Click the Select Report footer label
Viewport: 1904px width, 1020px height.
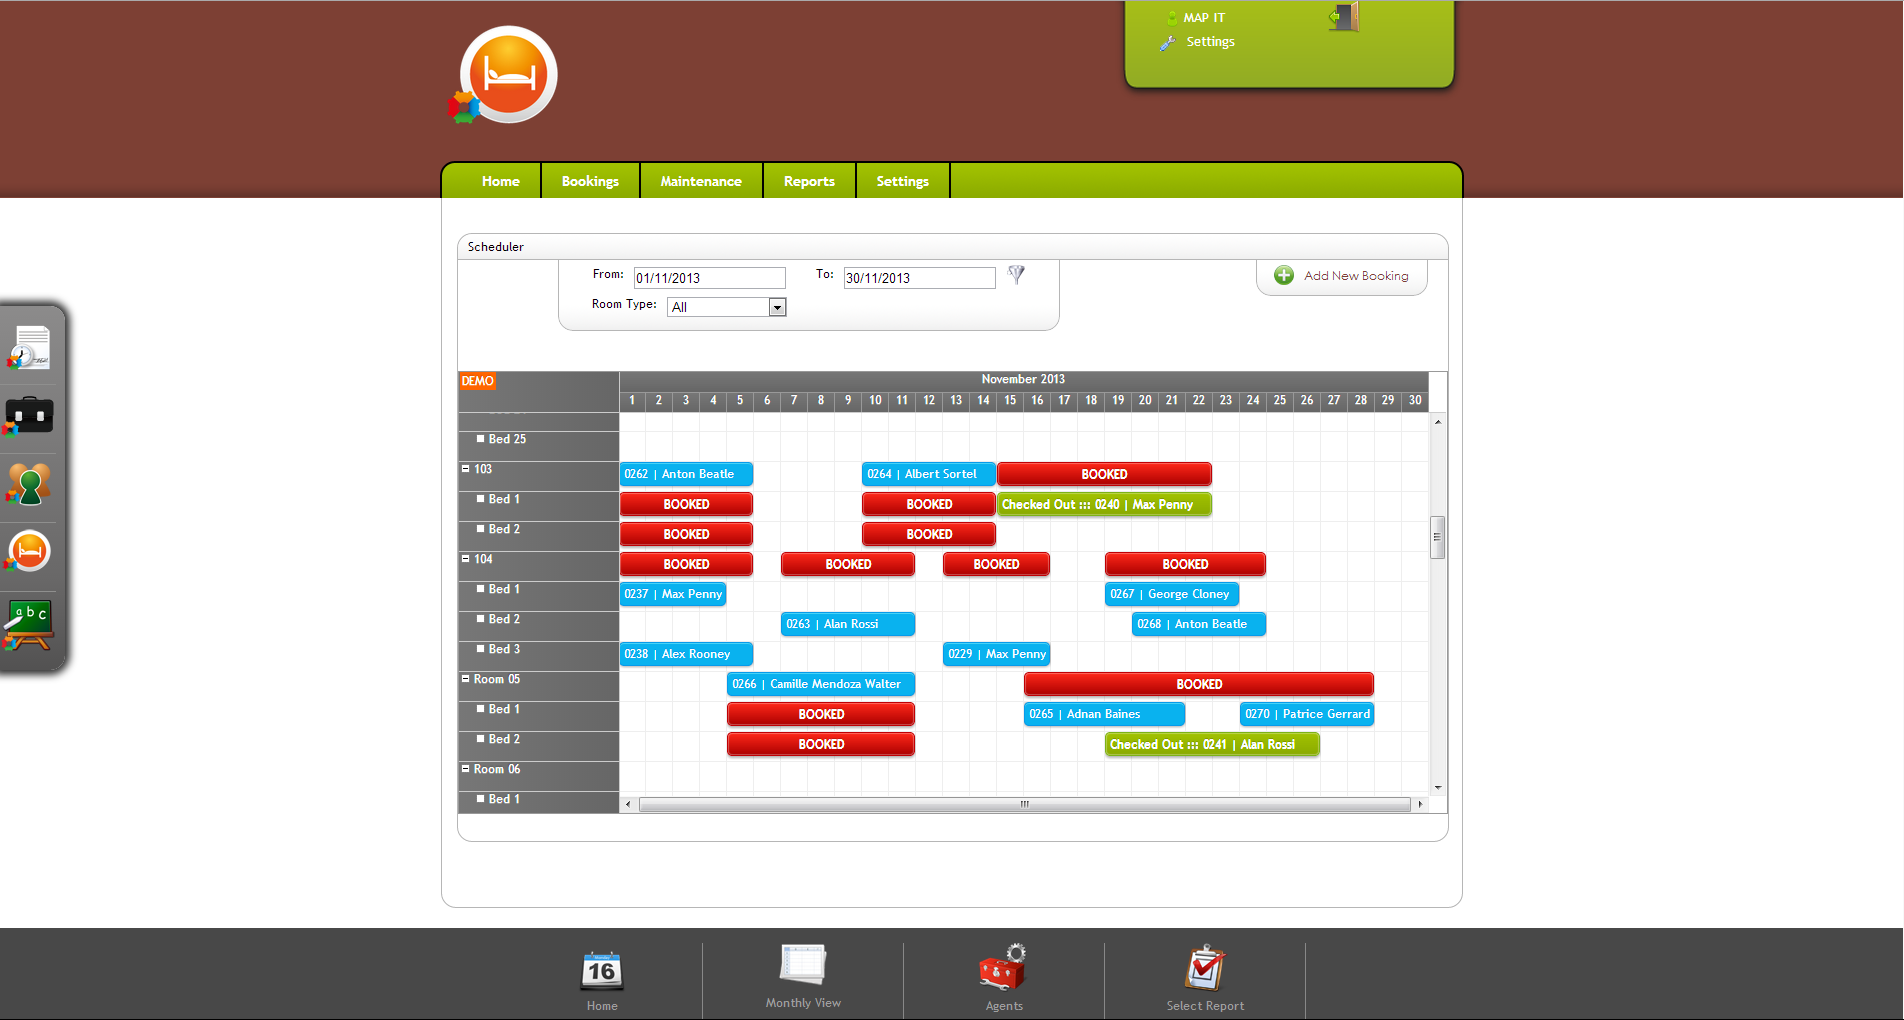pos(1205,1006)
